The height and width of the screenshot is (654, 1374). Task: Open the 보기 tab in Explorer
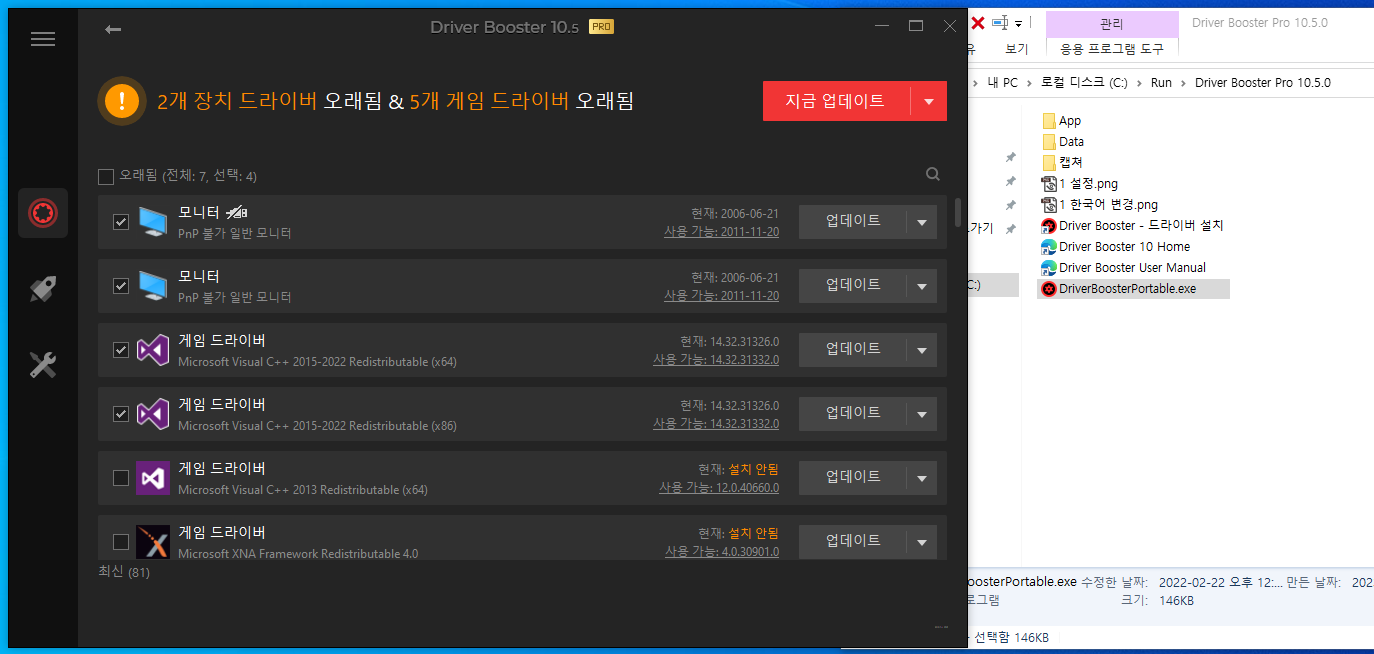click(x=1016, y=48)
